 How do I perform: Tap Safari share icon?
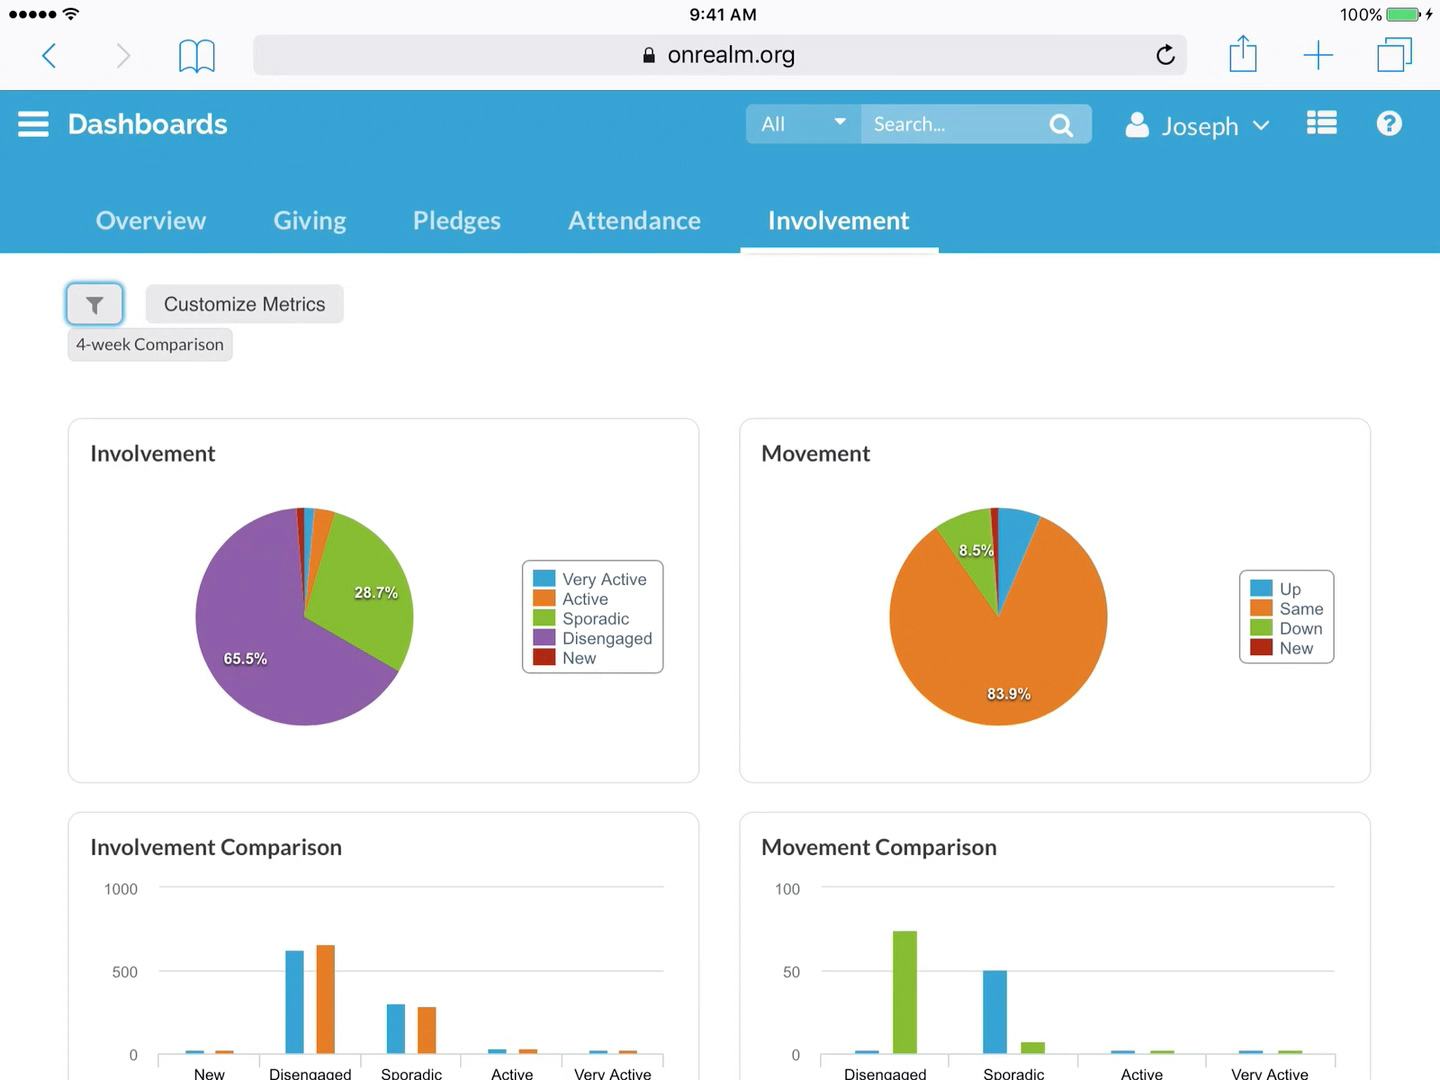(x=1243, y=54)
